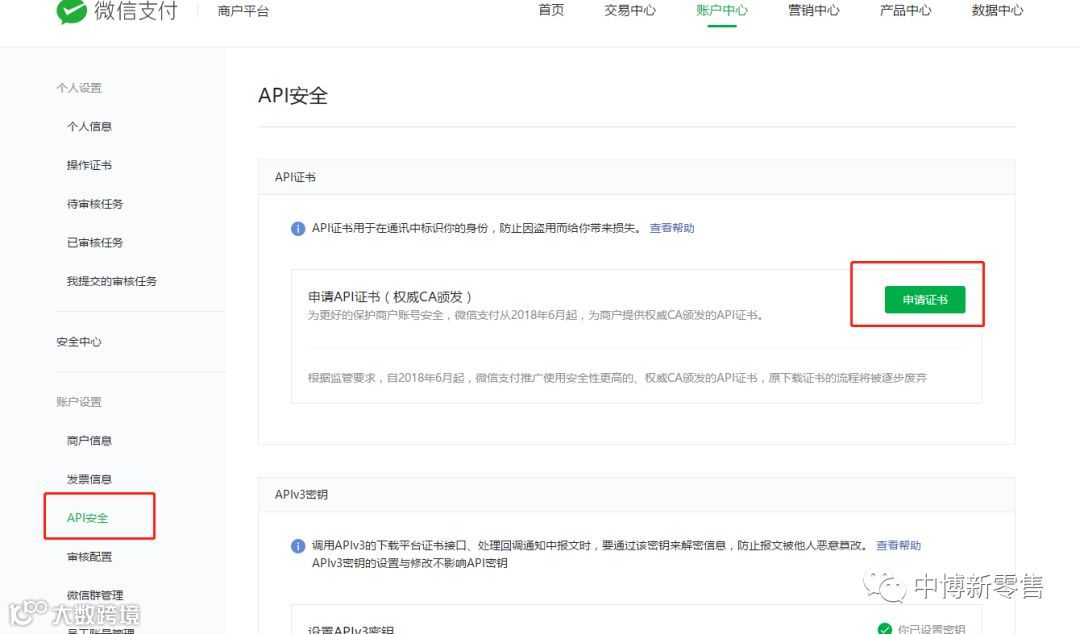Select 操作证书 in sidebar
The height and width of the screenshot is (634, 1080).
pos(89,165)
